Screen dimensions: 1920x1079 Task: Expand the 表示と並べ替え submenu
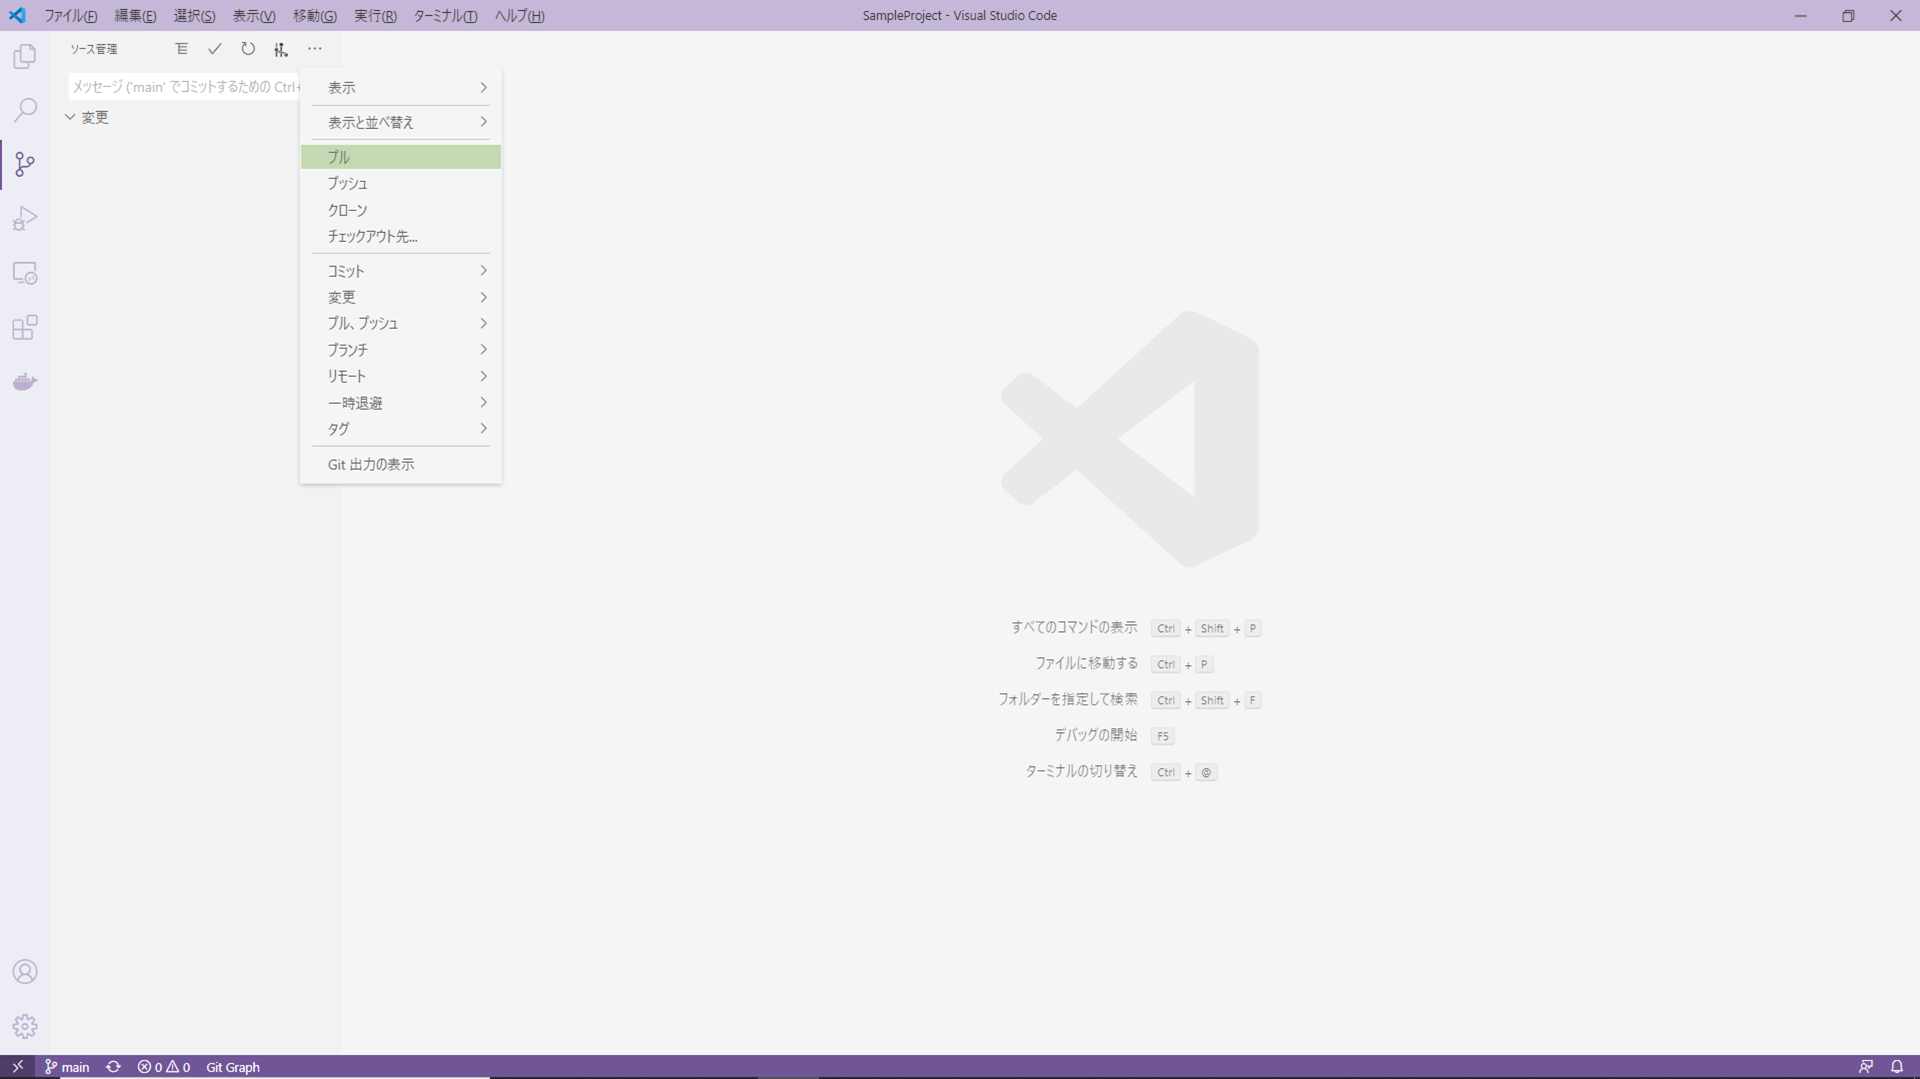[401, 122]
